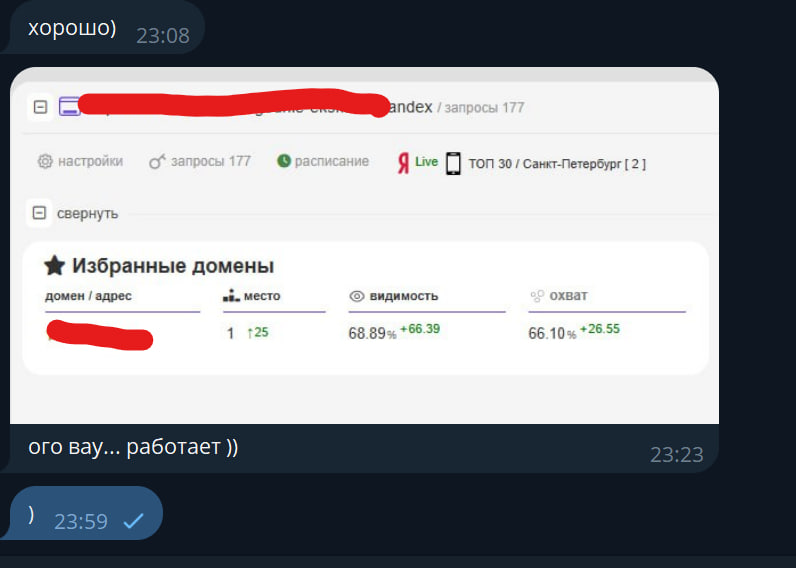796x568 pixels.
Task: Click the settings gear icon near настройки
Action: point(45,161)
